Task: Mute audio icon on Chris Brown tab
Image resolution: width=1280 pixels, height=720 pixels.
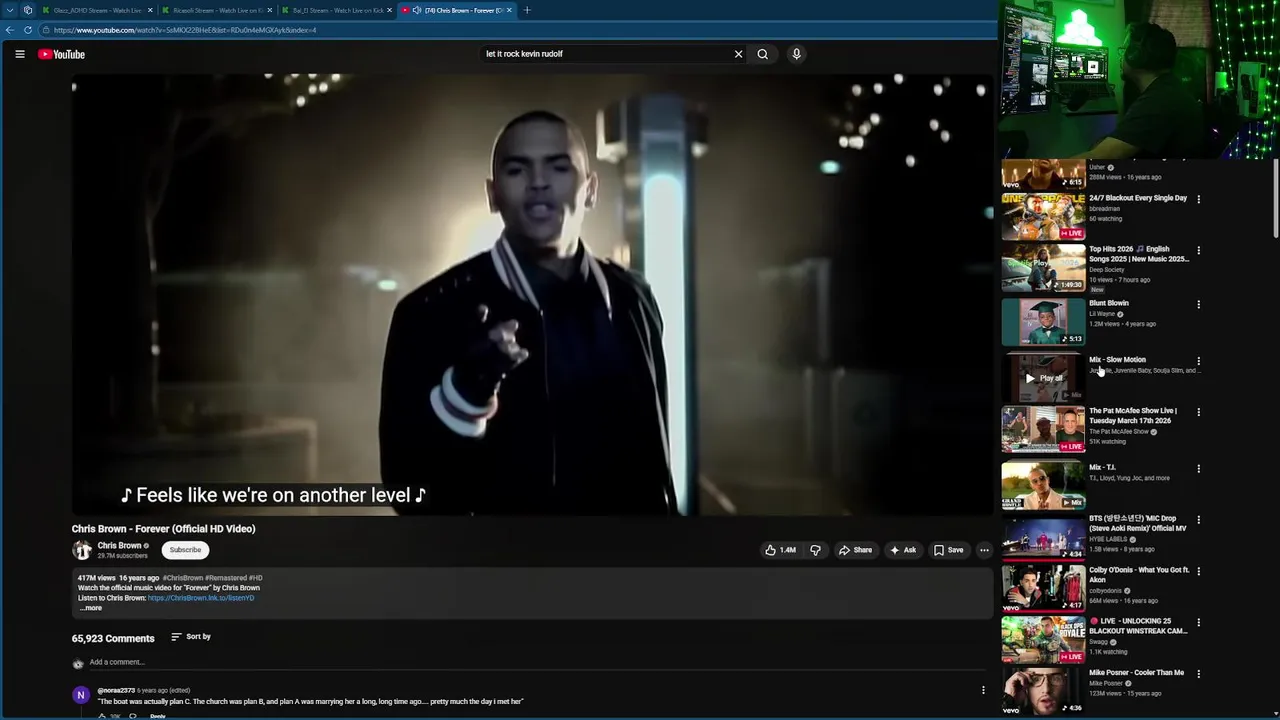Action: (416, 10)
